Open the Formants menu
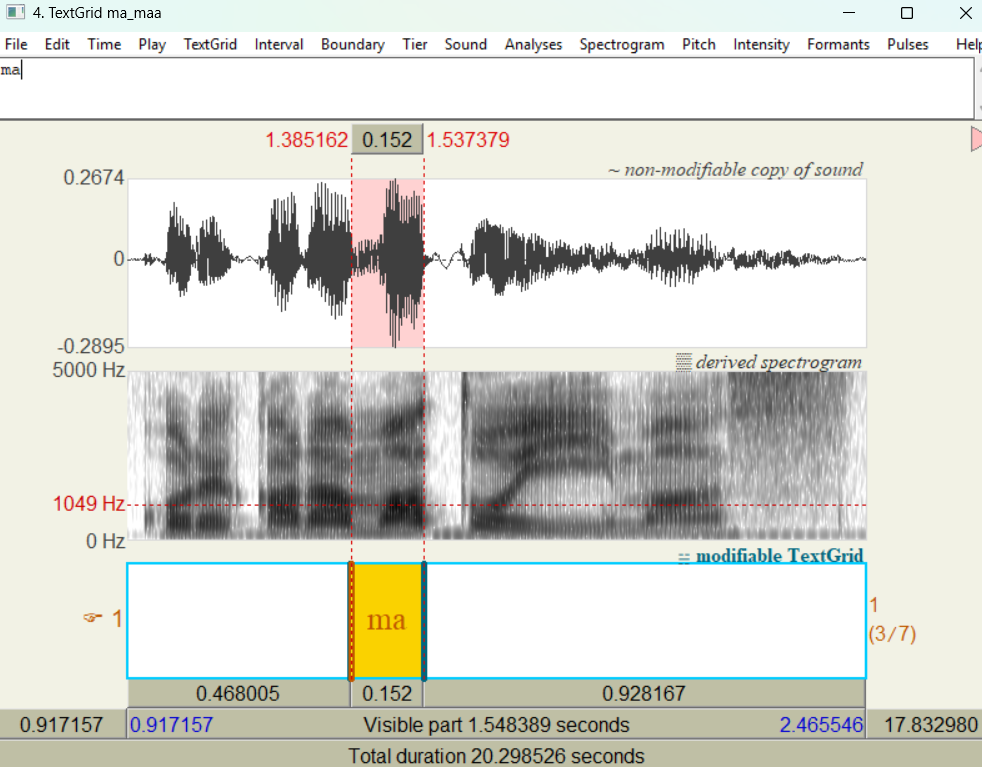 pos(838,44)
